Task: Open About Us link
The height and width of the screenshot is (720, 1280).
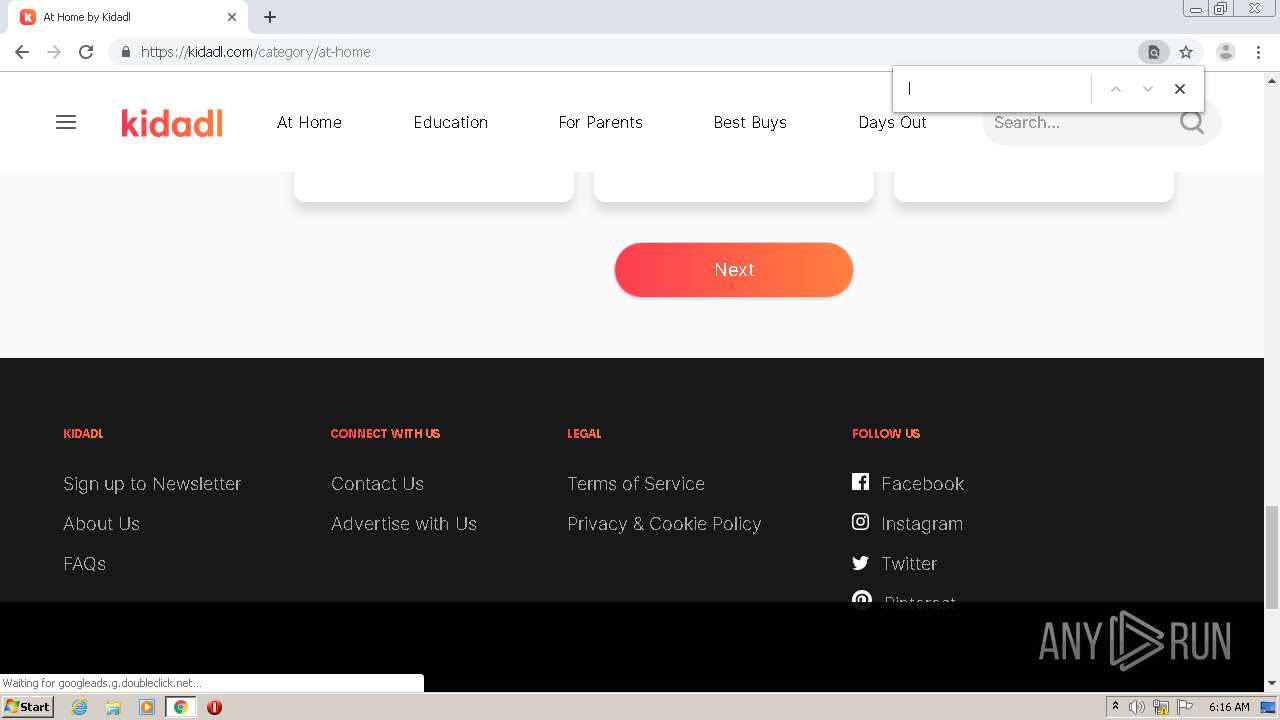Action: [101, 523]
